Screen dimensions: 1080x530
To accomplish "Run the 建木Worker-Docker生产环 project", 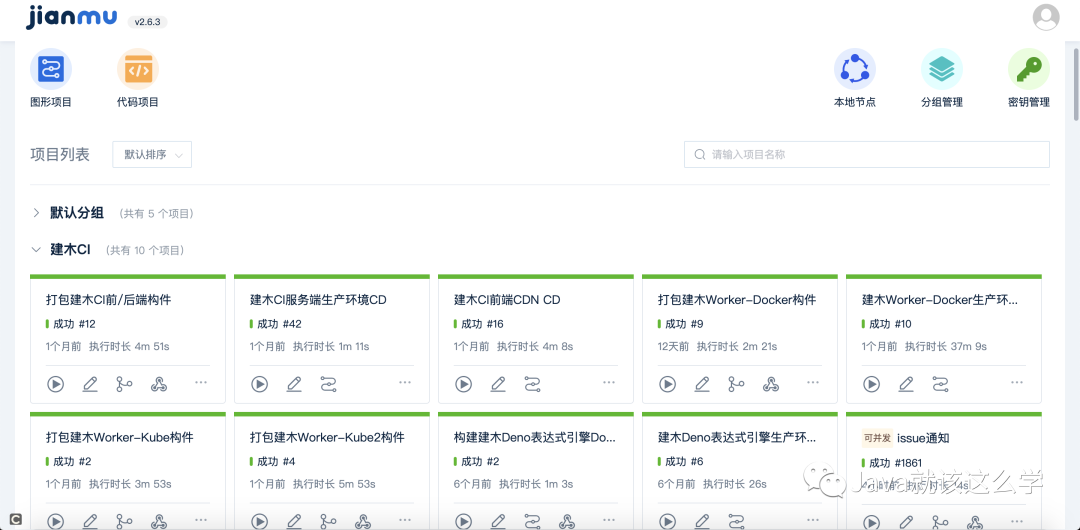I will click(x=871, y=384).
